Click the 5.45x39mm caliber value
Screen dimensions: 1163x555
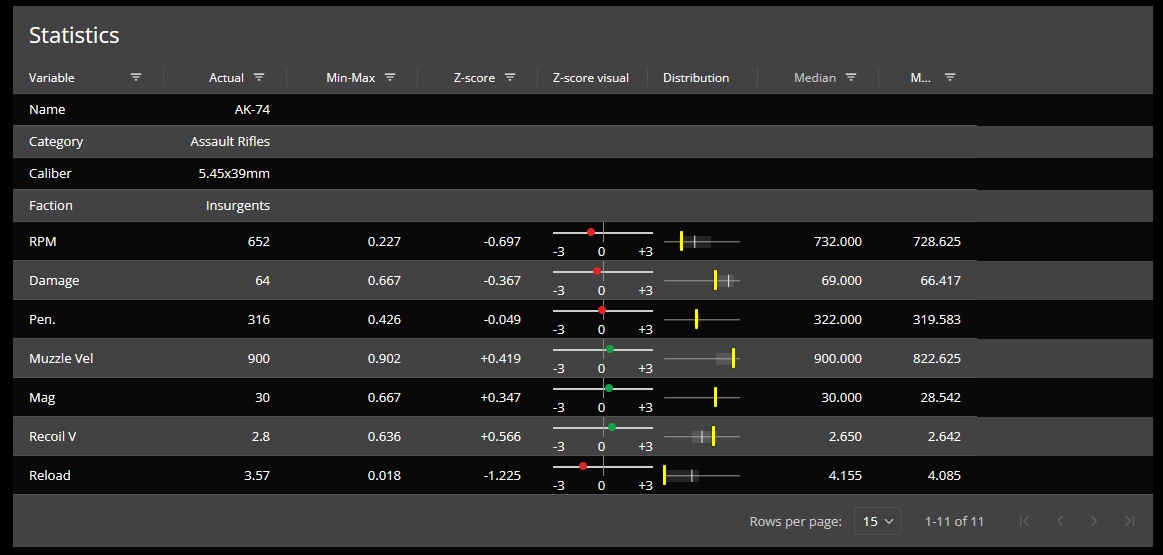pyautogui.click(x=234, y=173)
